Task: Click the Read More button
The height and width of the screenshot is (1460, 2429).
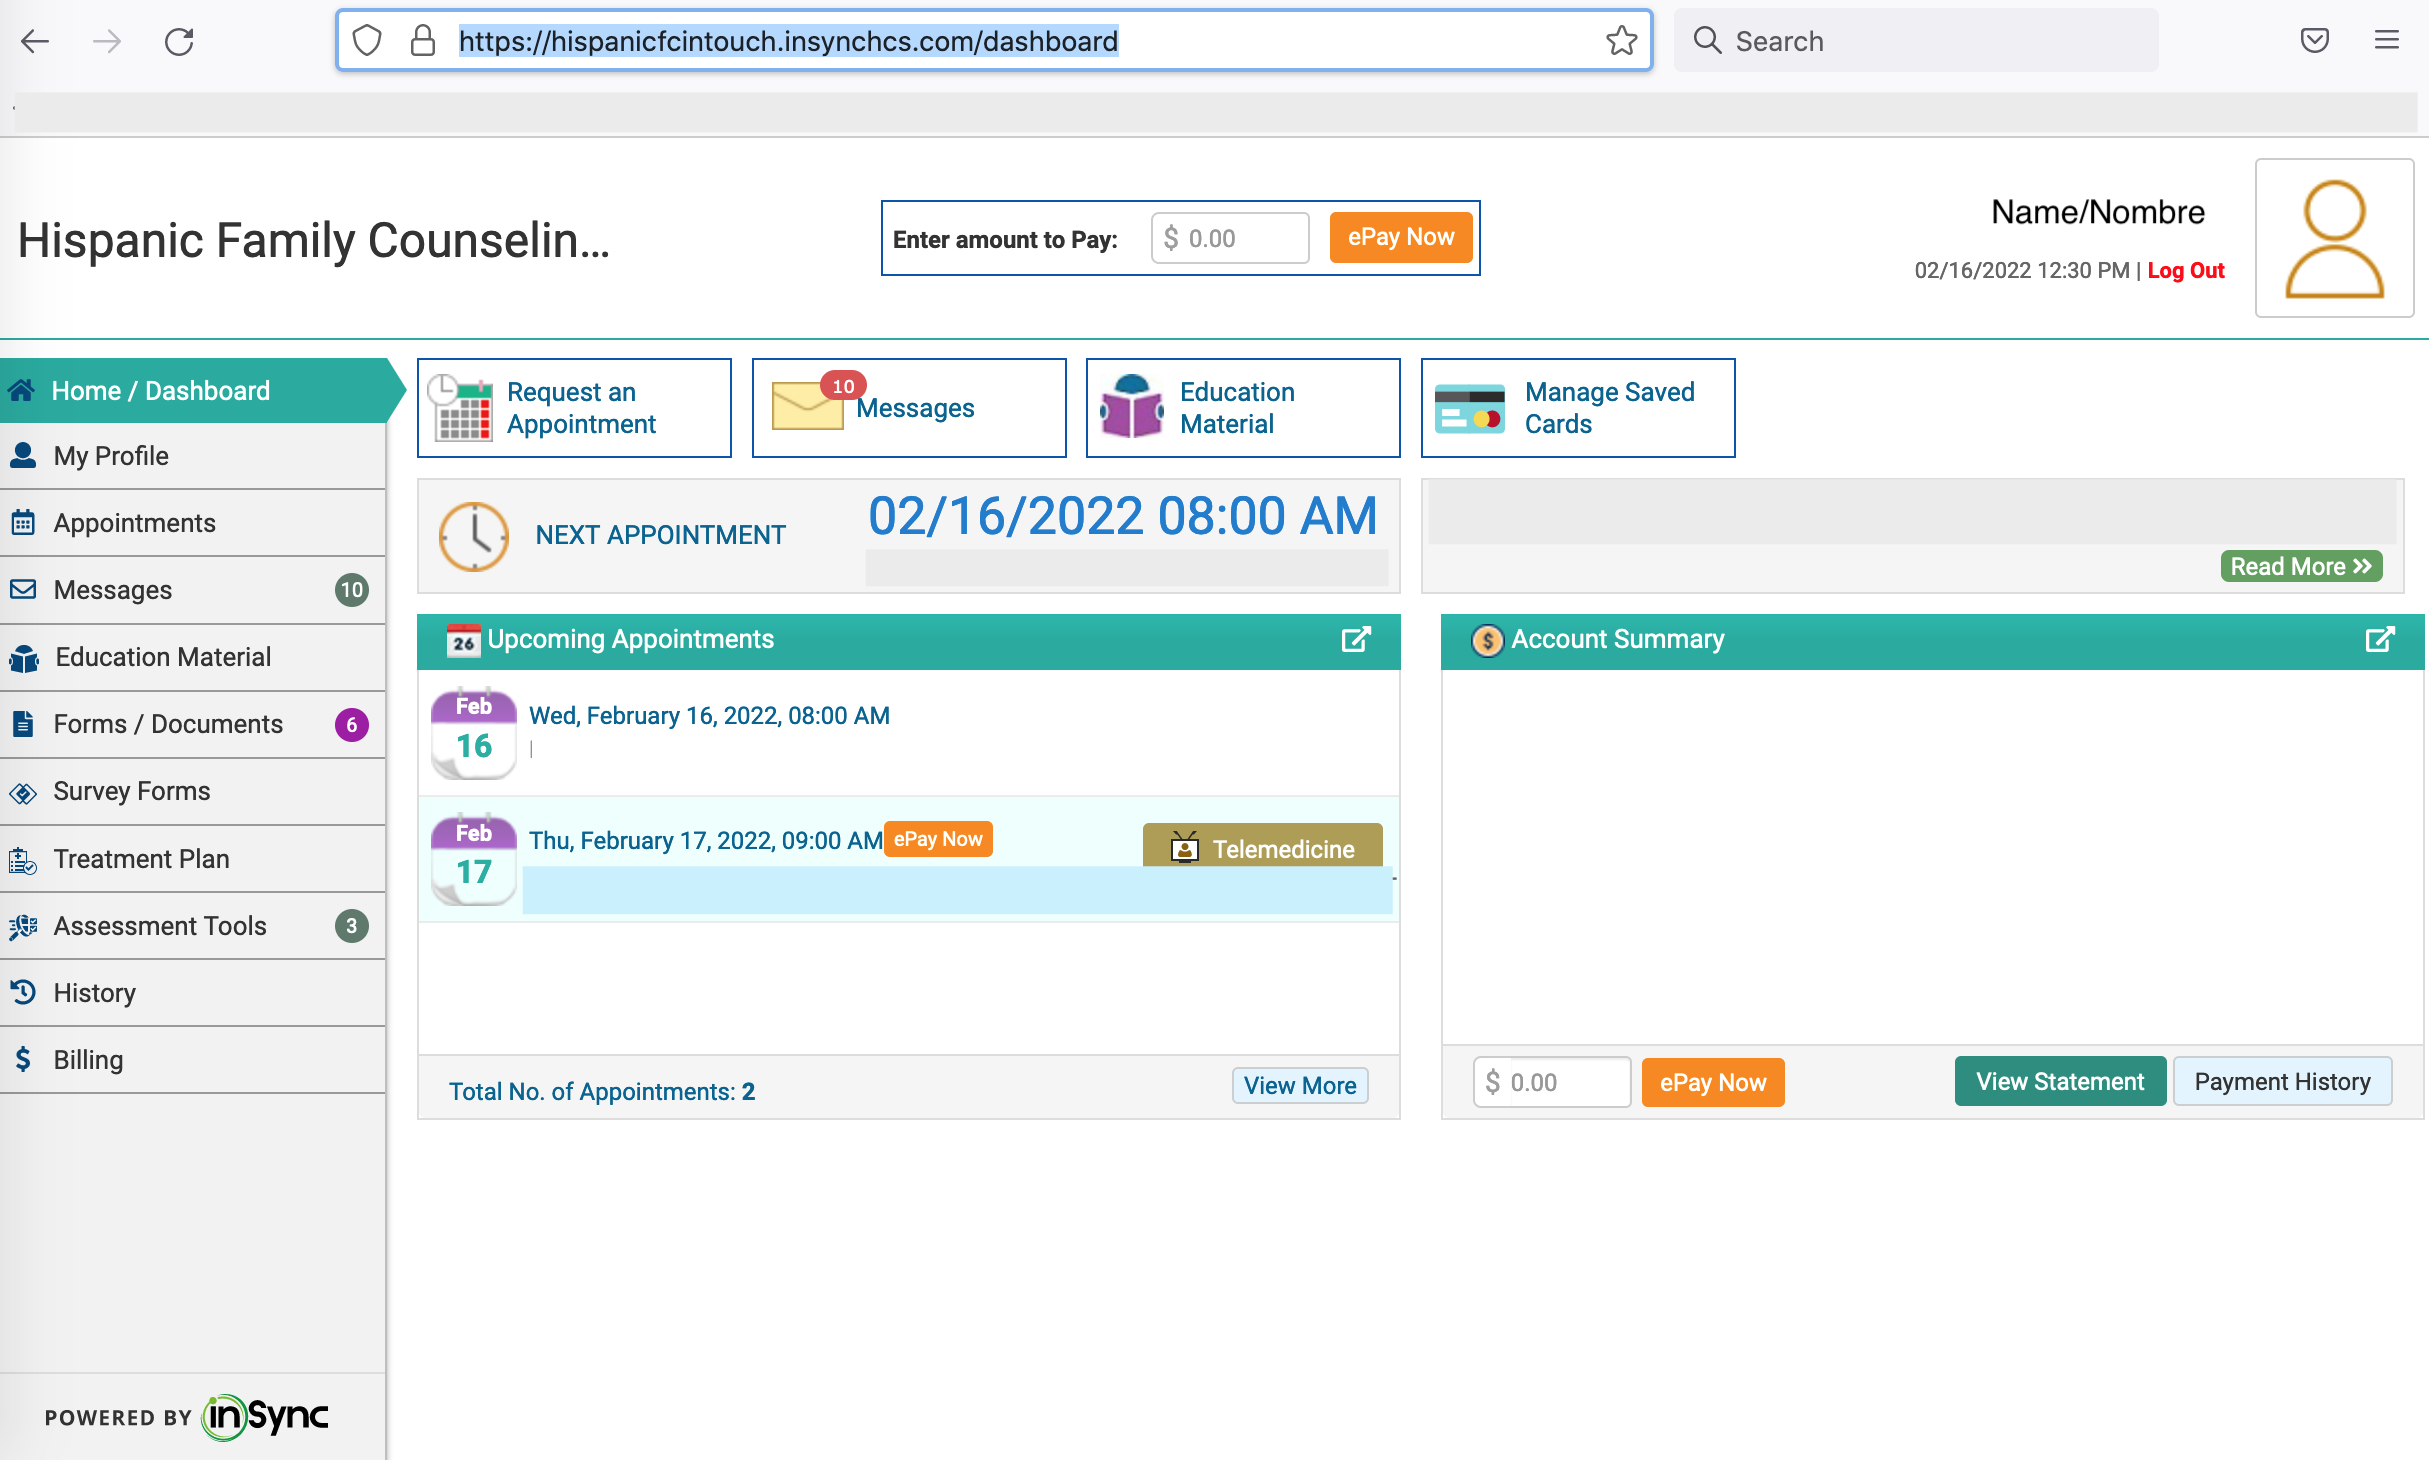Action: [2300, 567]
